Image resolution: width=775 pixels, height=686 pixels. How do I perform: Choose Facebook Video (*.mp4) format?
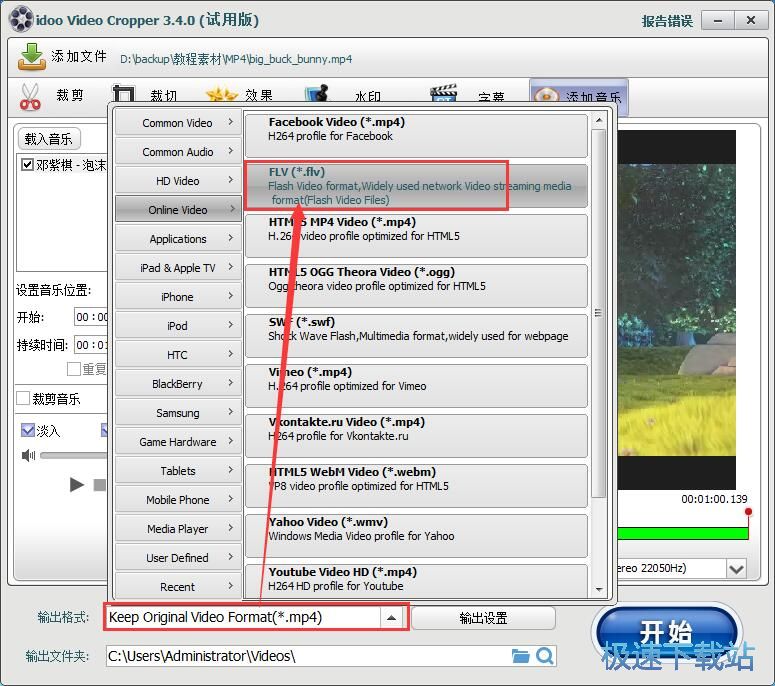pyautogui.click(x=416, y=136)
